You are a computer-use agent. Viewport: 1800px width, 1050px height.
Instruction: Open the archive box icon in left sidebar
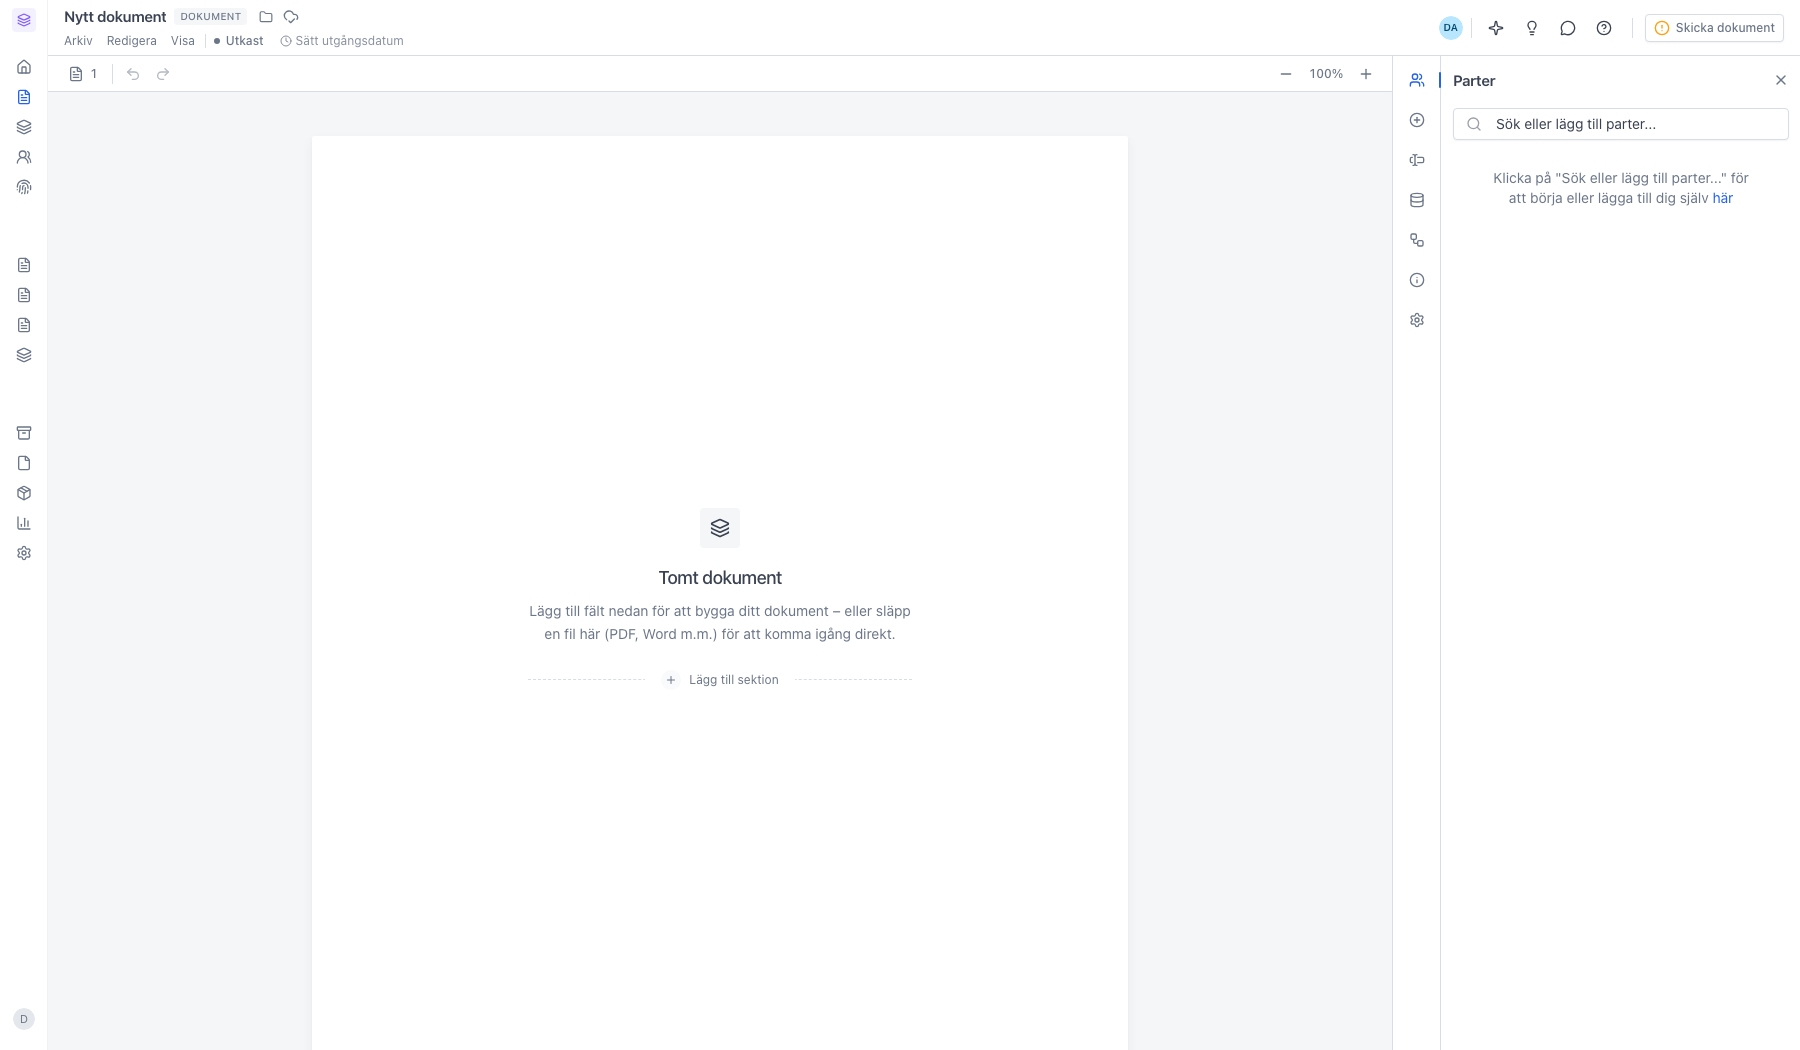click(x=24, y=433)
